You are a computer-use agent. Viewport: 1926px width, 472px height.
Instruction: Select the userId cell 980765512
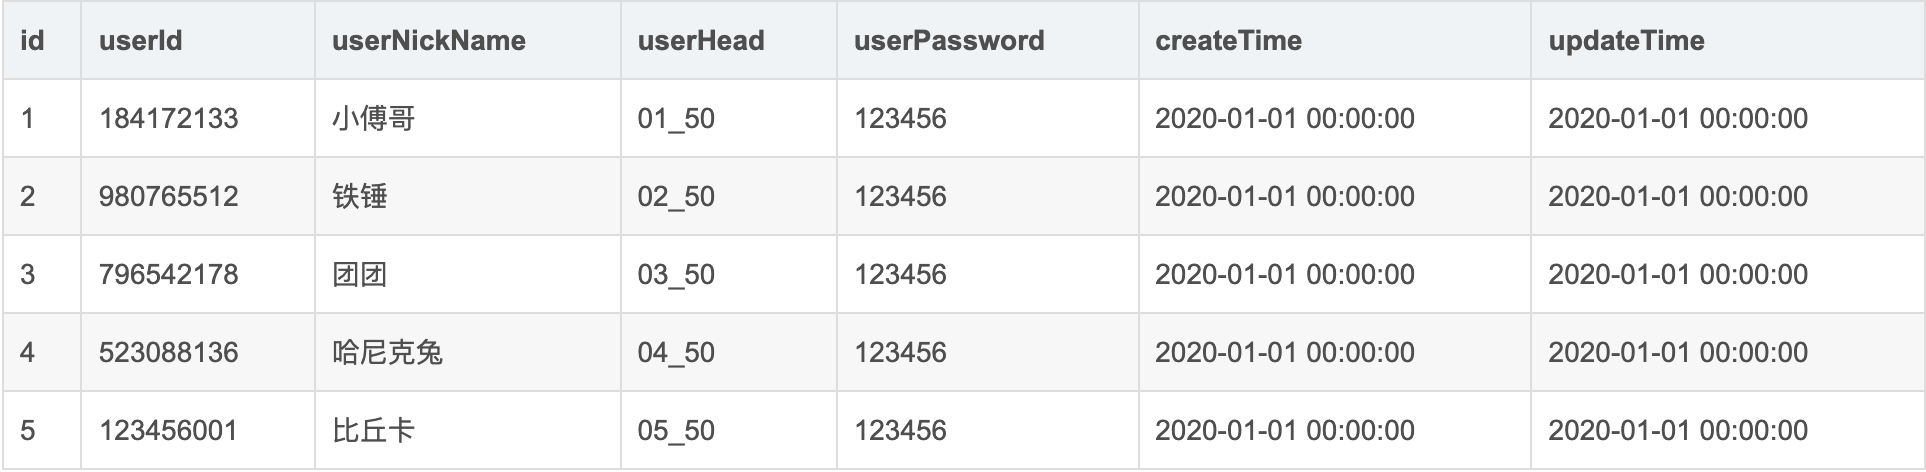click(x=169, y=196)
